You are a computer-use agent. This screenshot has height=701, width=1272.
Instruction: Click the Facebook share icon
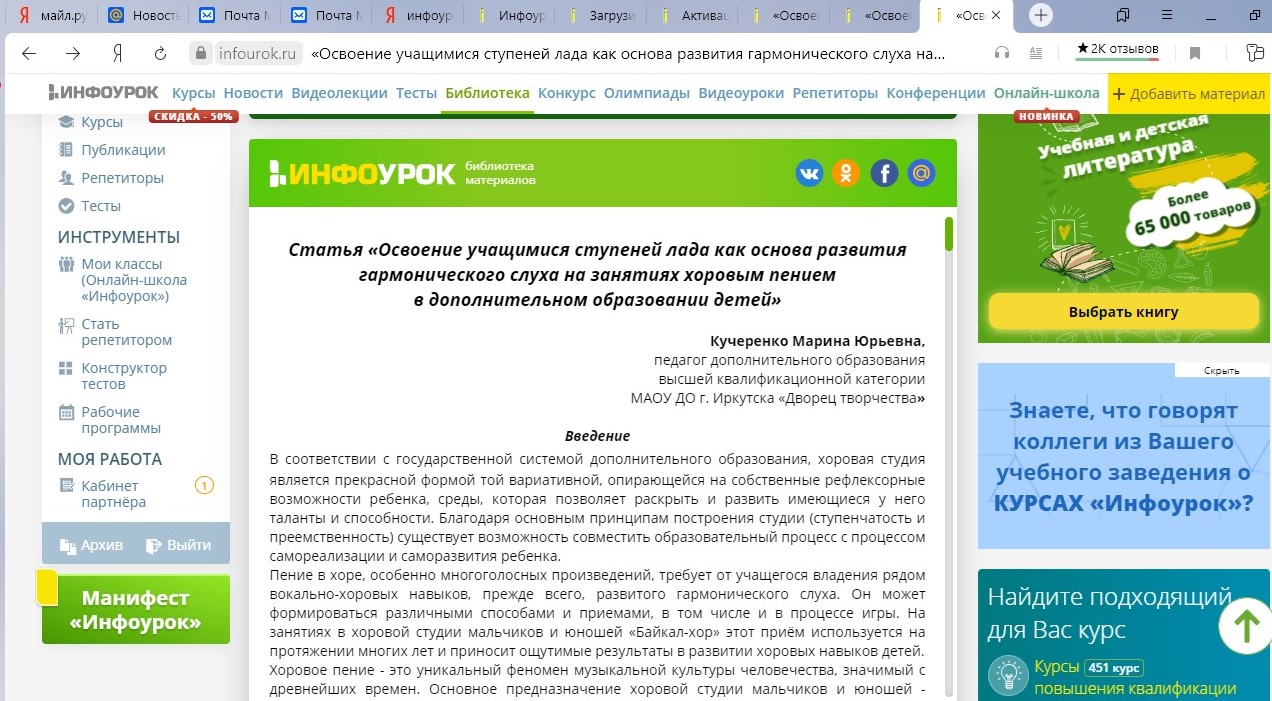(x=884, y=173)
